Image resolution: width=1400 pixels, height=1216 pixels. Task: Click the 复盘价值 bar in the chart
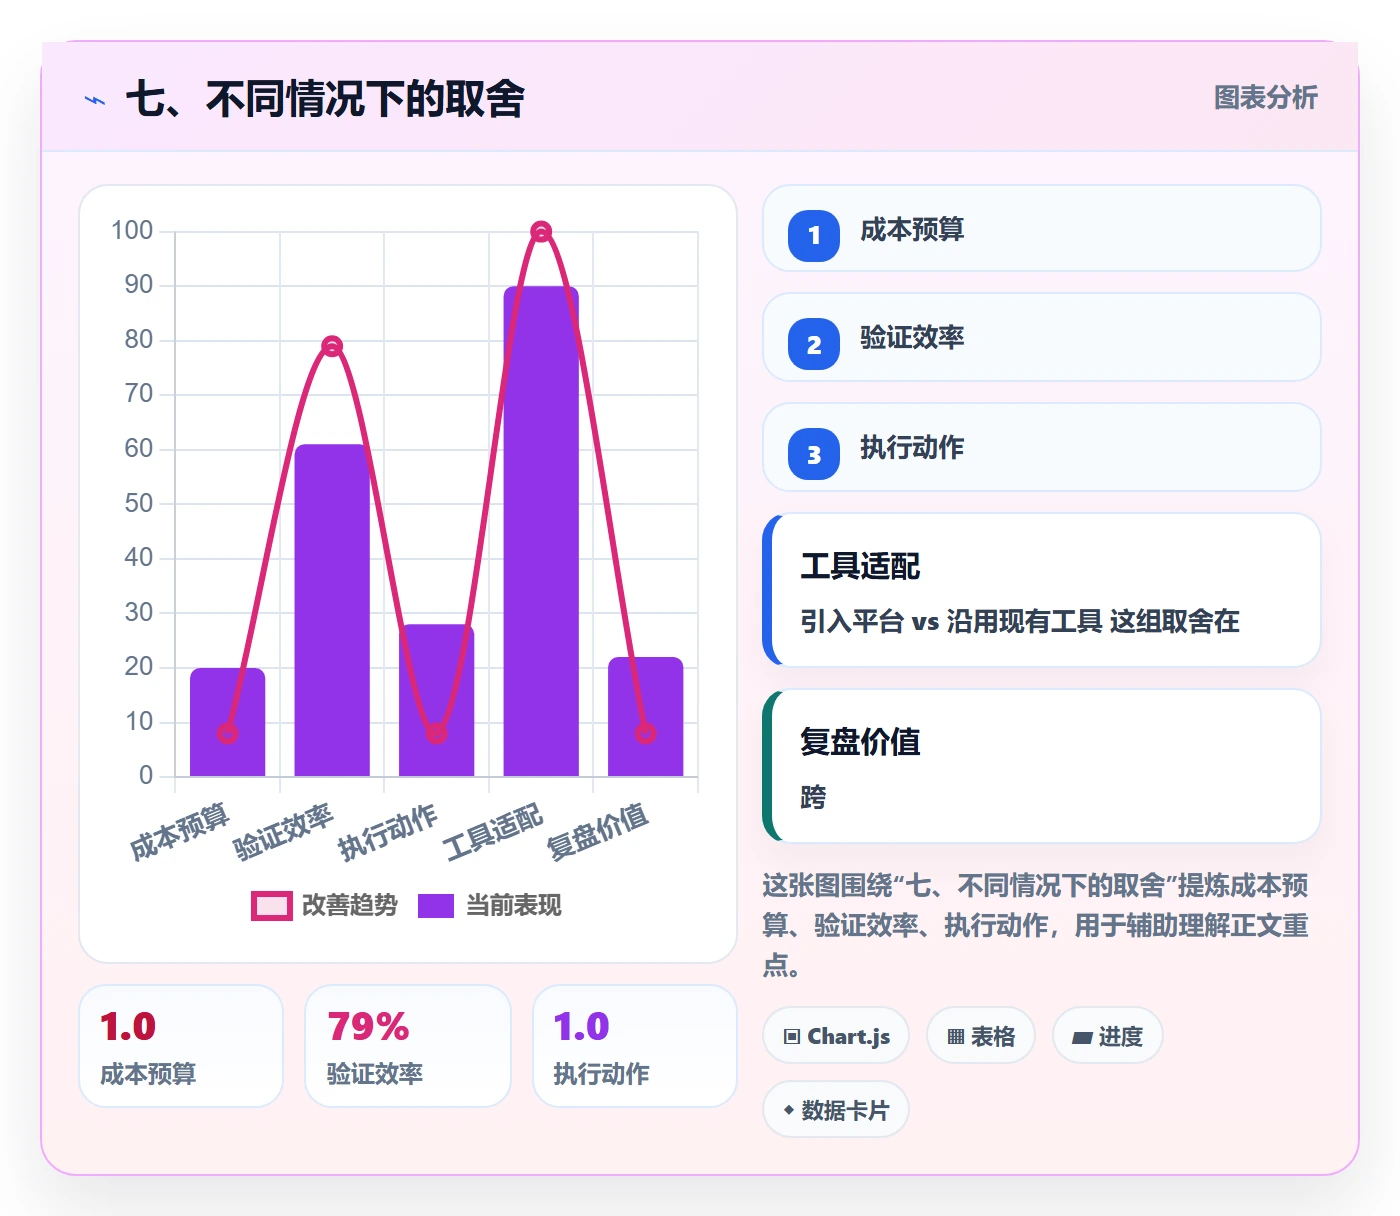point(646,716)
